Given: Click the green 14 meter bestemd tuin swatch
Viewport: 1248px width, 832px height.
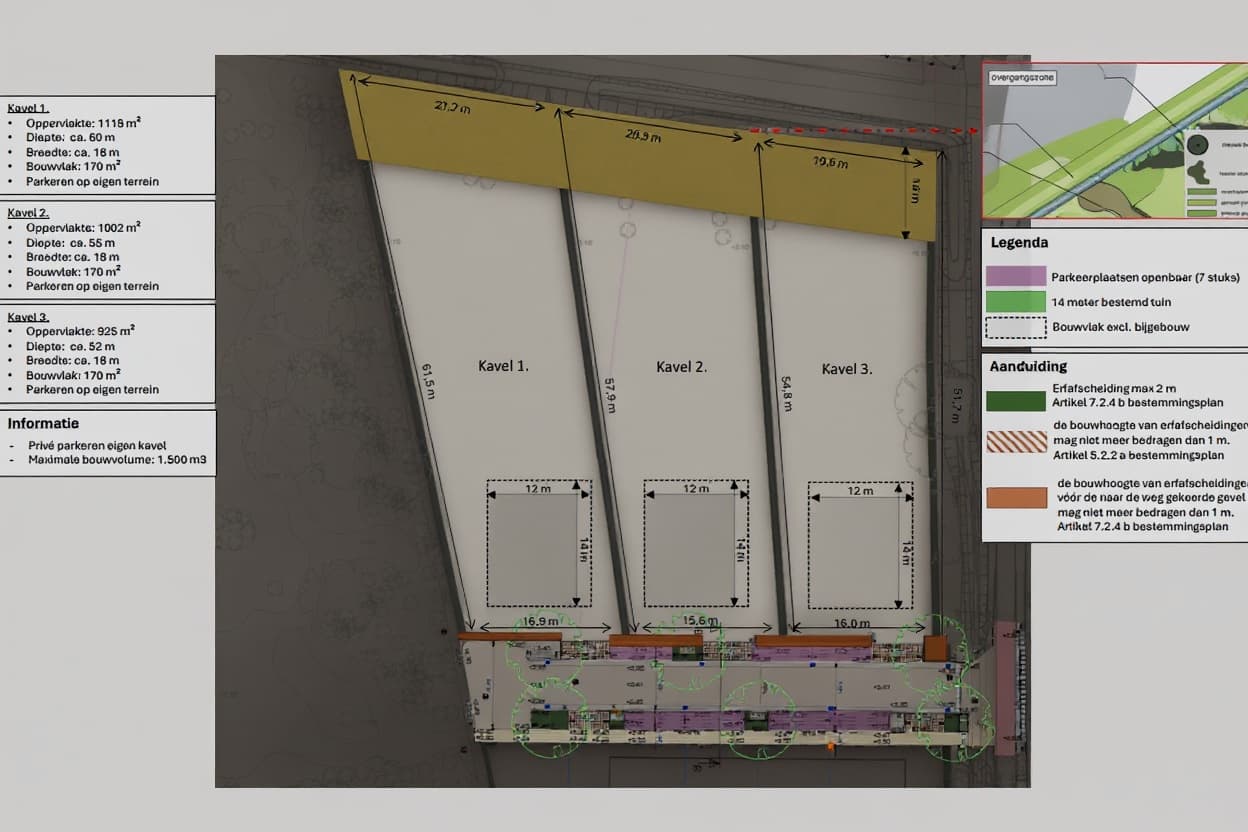Looking at the screenshot, I should pyautogui.click(x=1015, y=302).
